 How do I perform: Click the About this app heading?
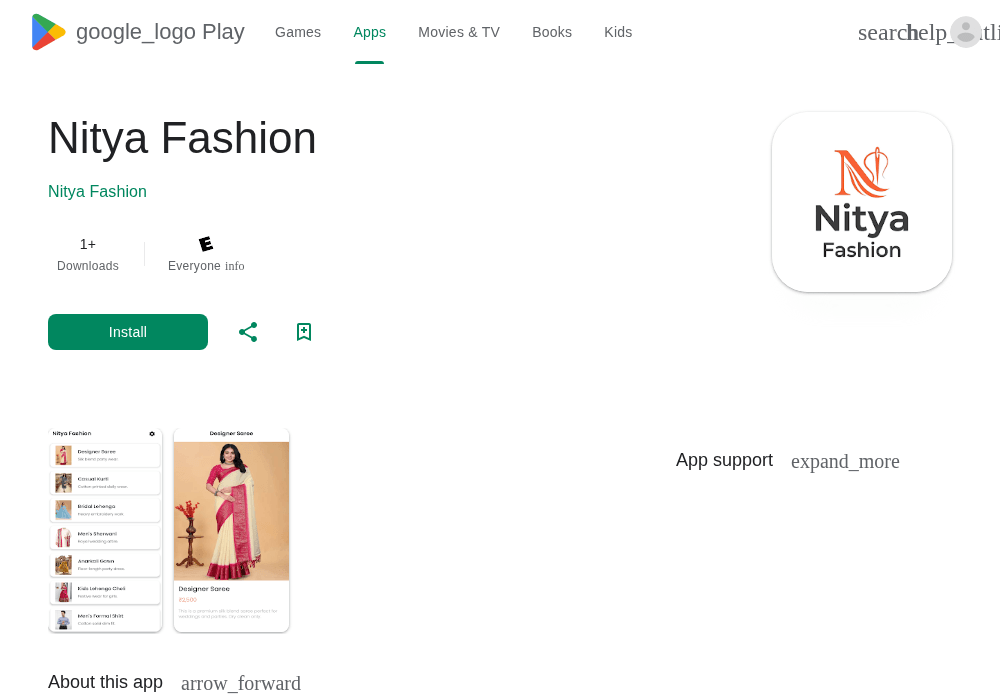(105, 682)
